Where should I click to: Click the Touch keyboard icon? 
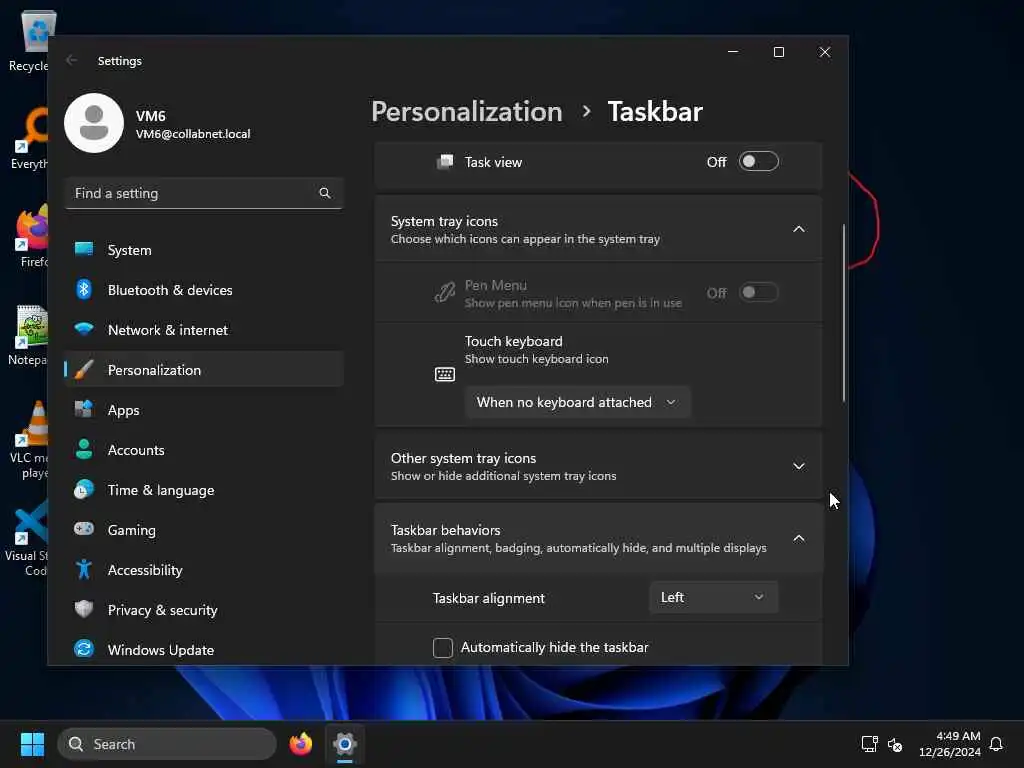[445, 374]
